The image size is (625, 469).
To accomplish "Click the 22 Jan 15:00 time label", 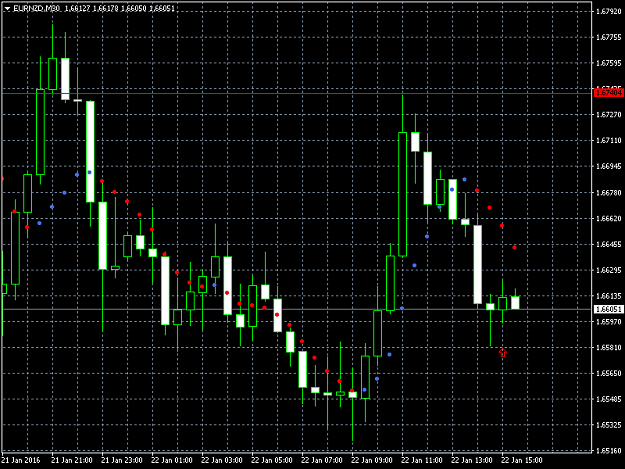I will coord(522,460).
